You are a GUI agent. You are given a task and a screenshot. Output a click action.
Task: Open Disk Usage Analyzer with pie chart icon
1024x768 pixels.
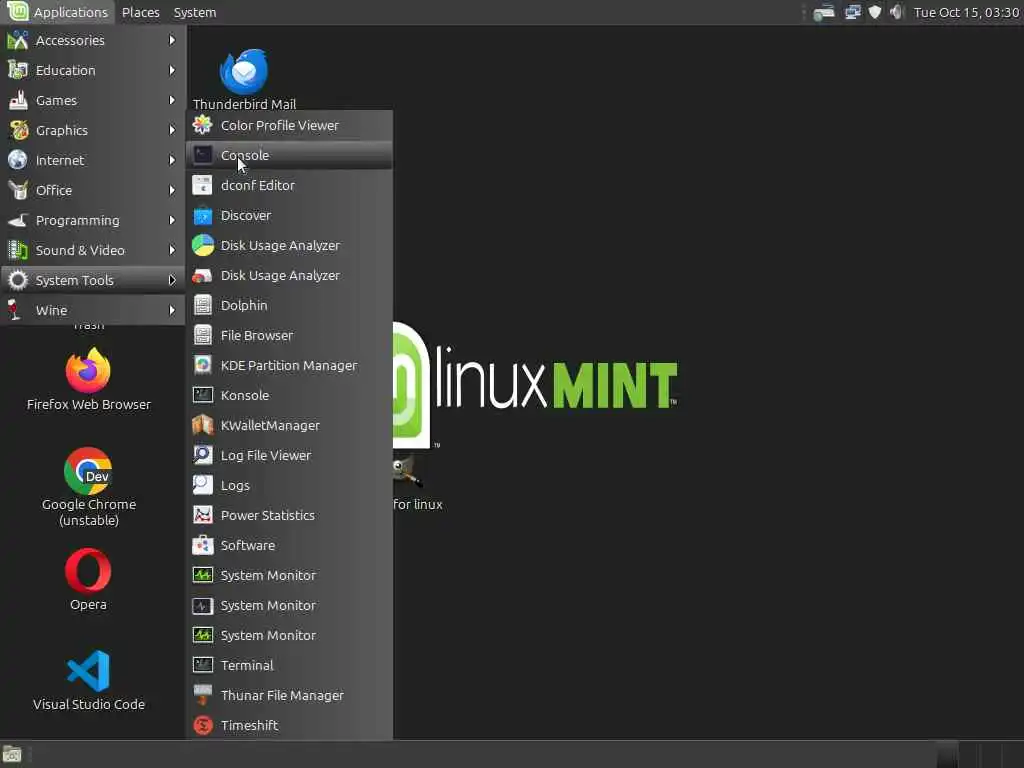[x=289, y=246]
